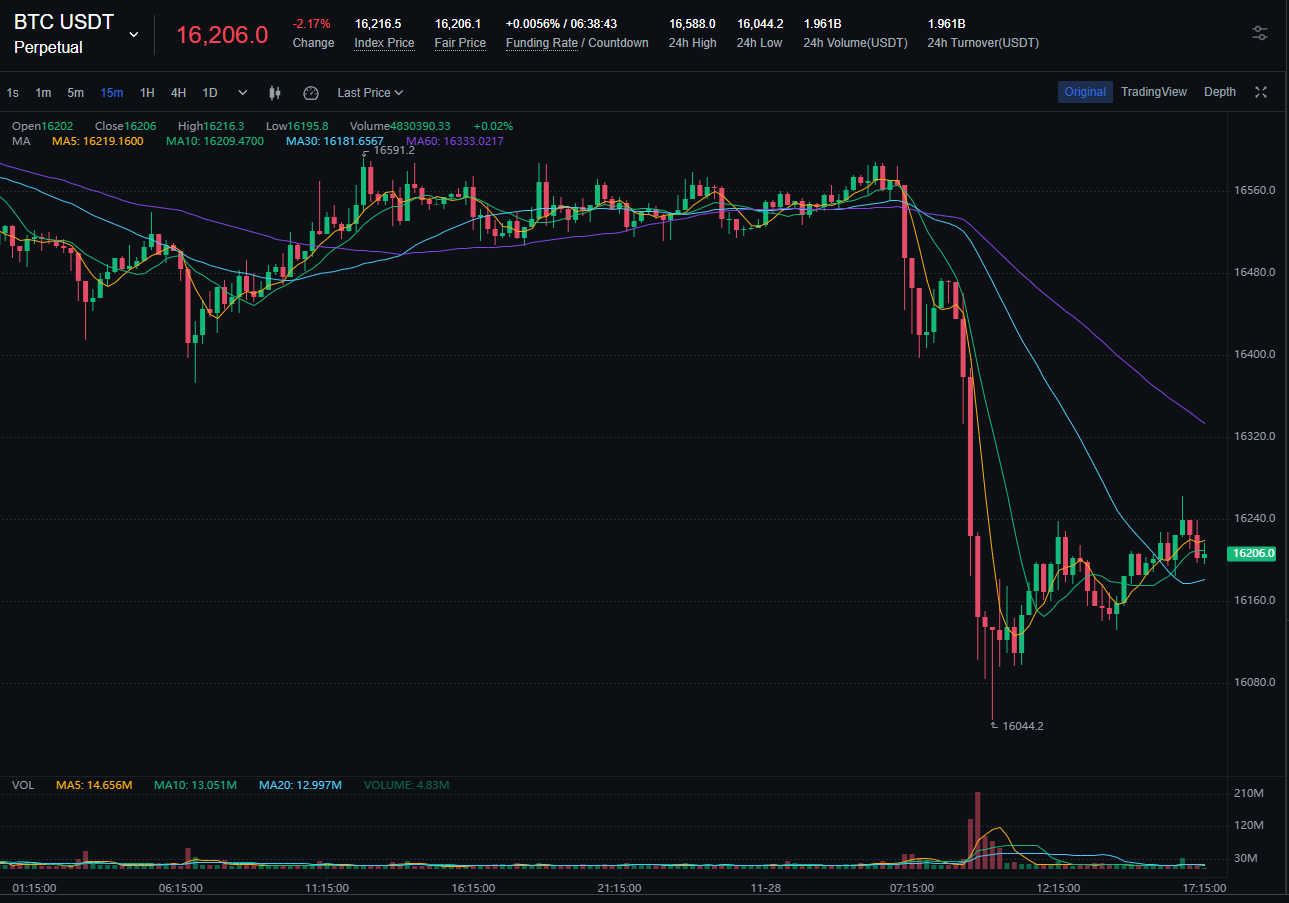Image resolution: width=1289 pixels, height=903 pixels.
Task: Click the green 16206.0 current price tag
Action: (x=1252, y=553)
